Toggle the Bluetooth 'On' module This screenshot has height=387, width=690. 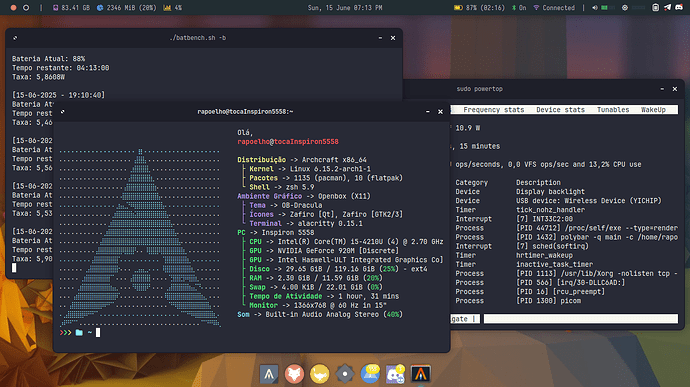tap(519, 7)
